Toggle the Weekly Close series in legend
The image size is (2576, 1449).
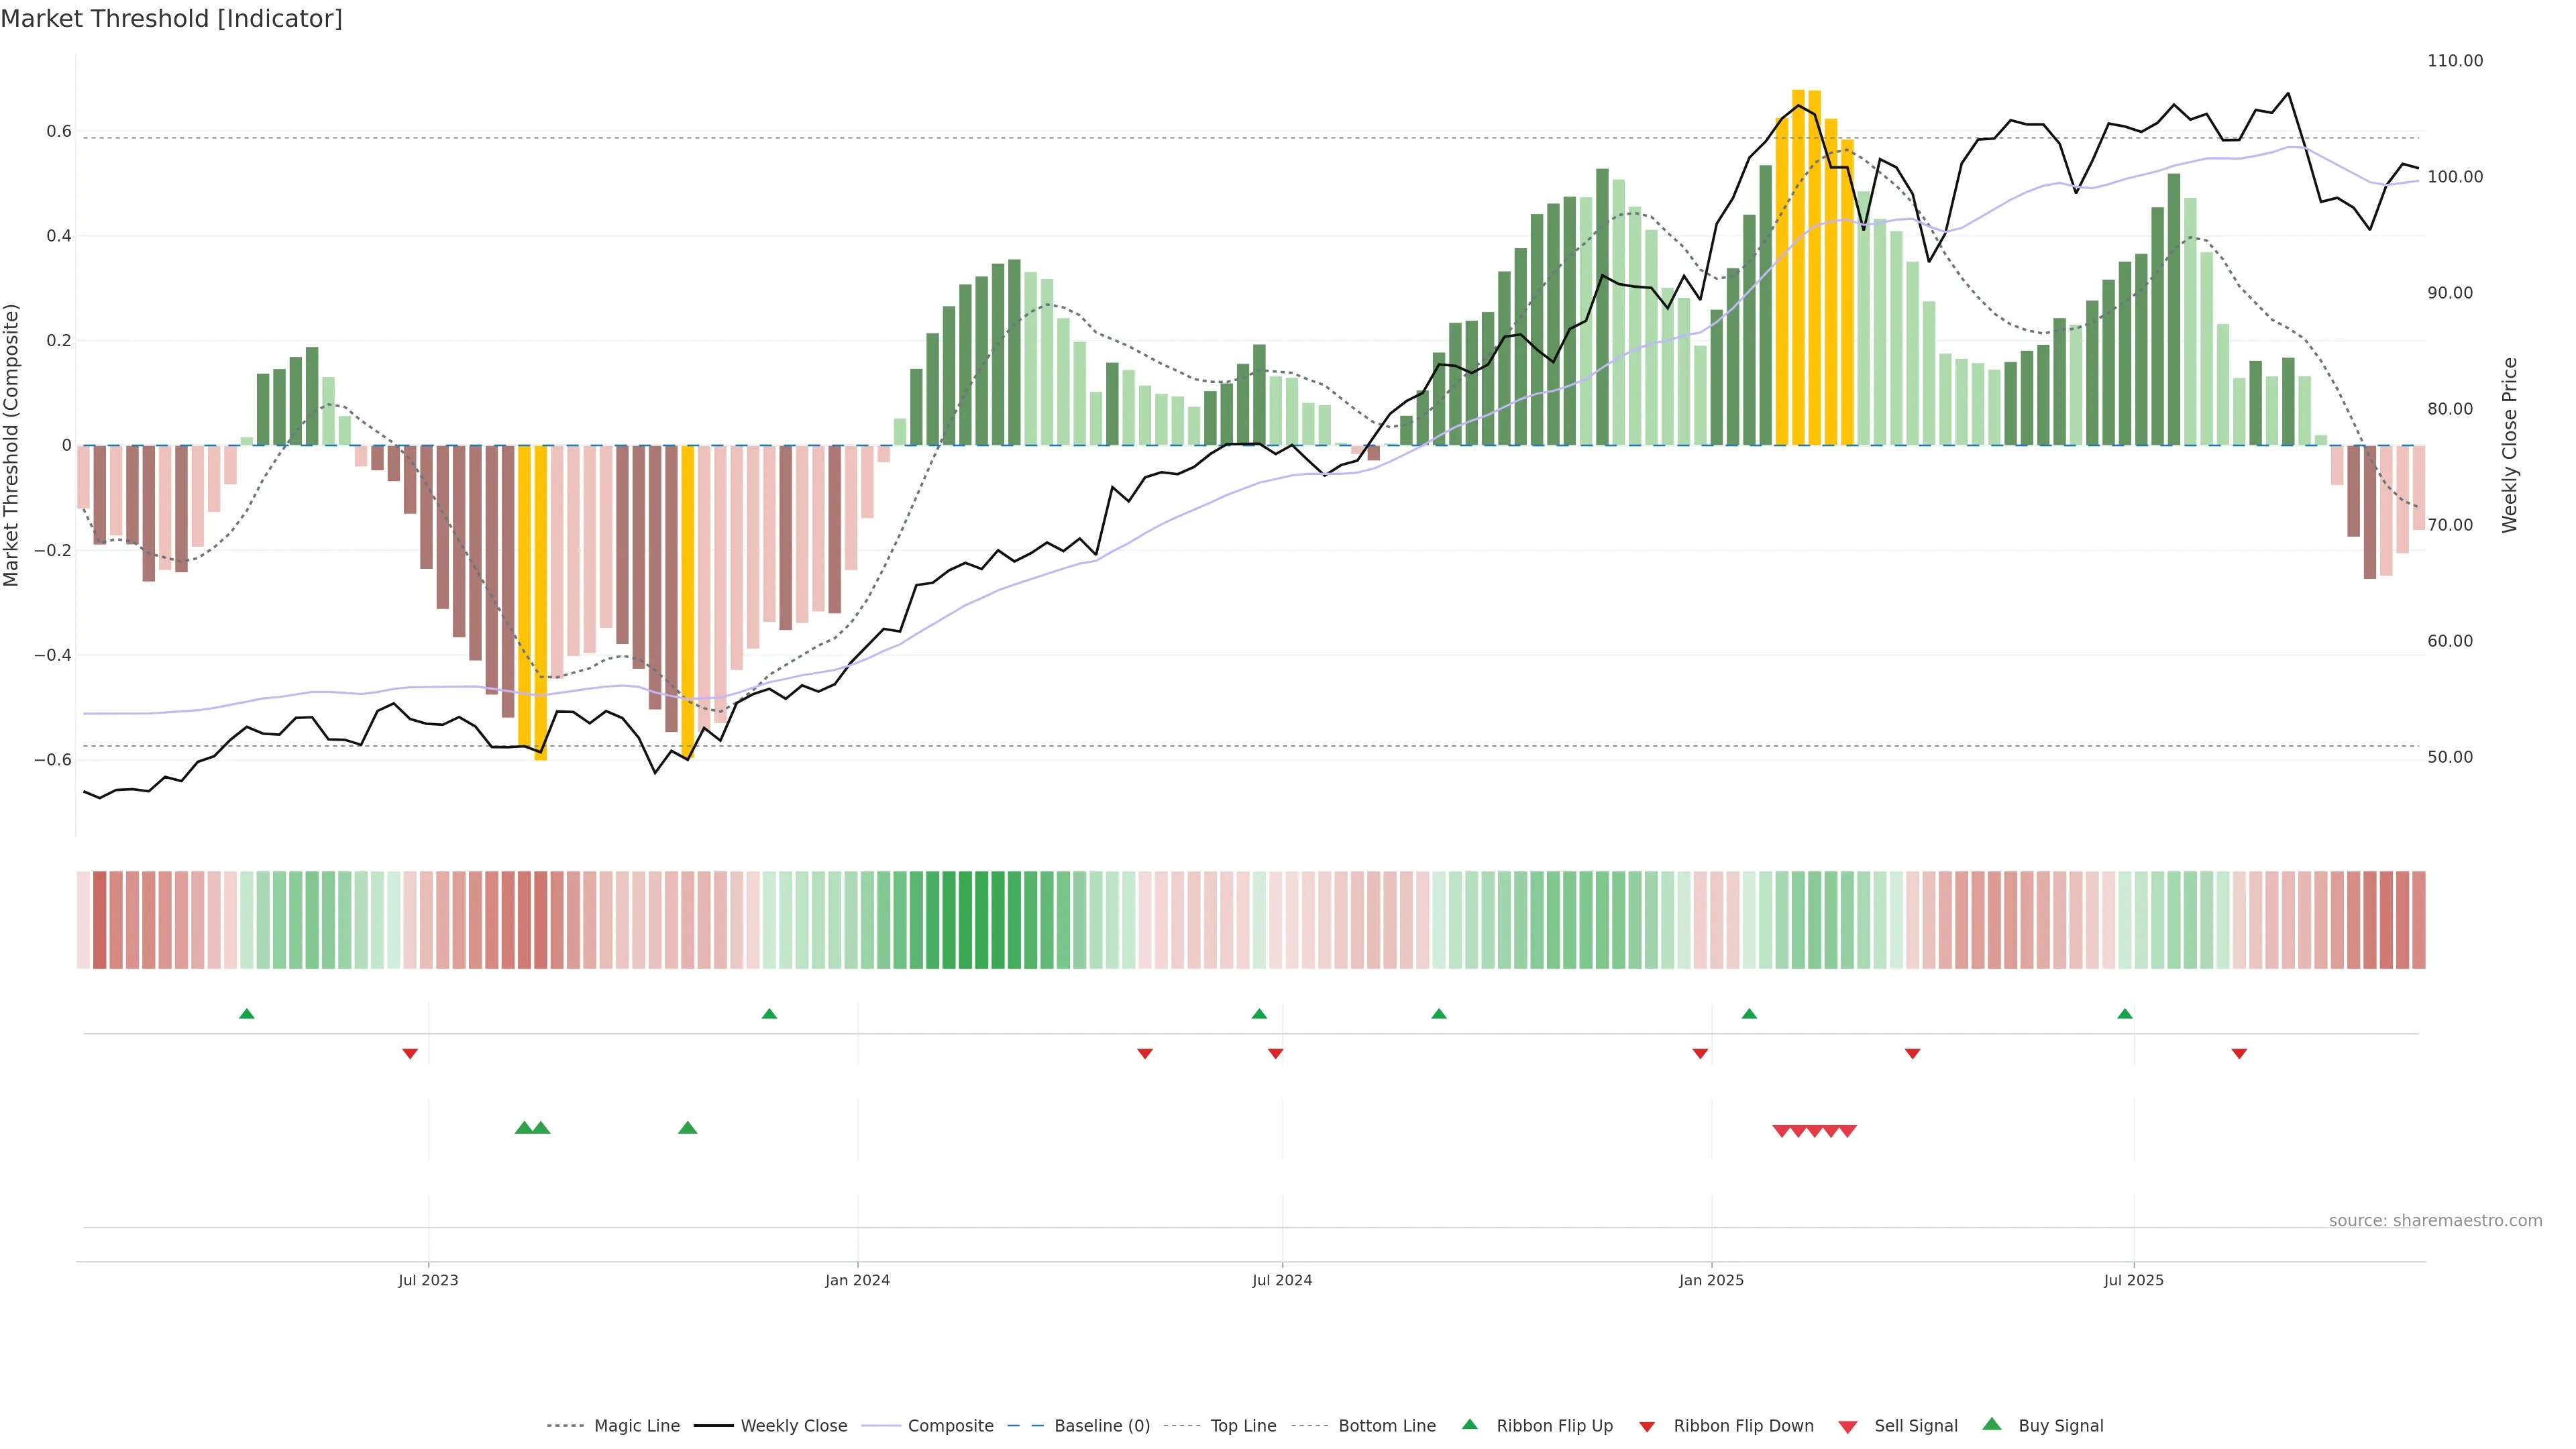pos(793,1426)
